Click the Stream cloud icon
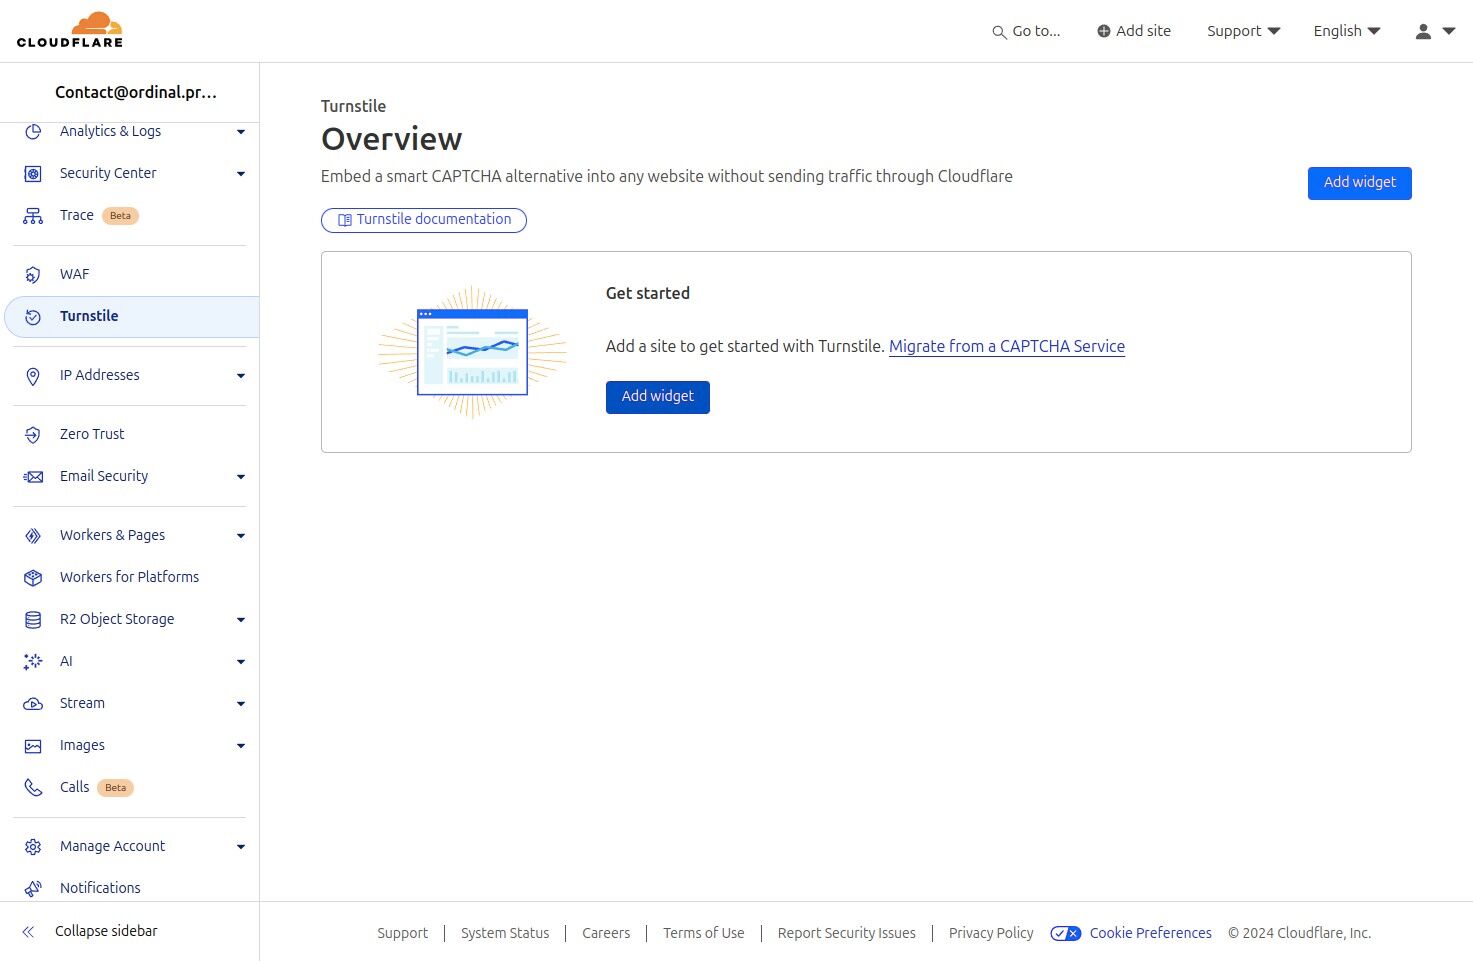 (33, 704)
